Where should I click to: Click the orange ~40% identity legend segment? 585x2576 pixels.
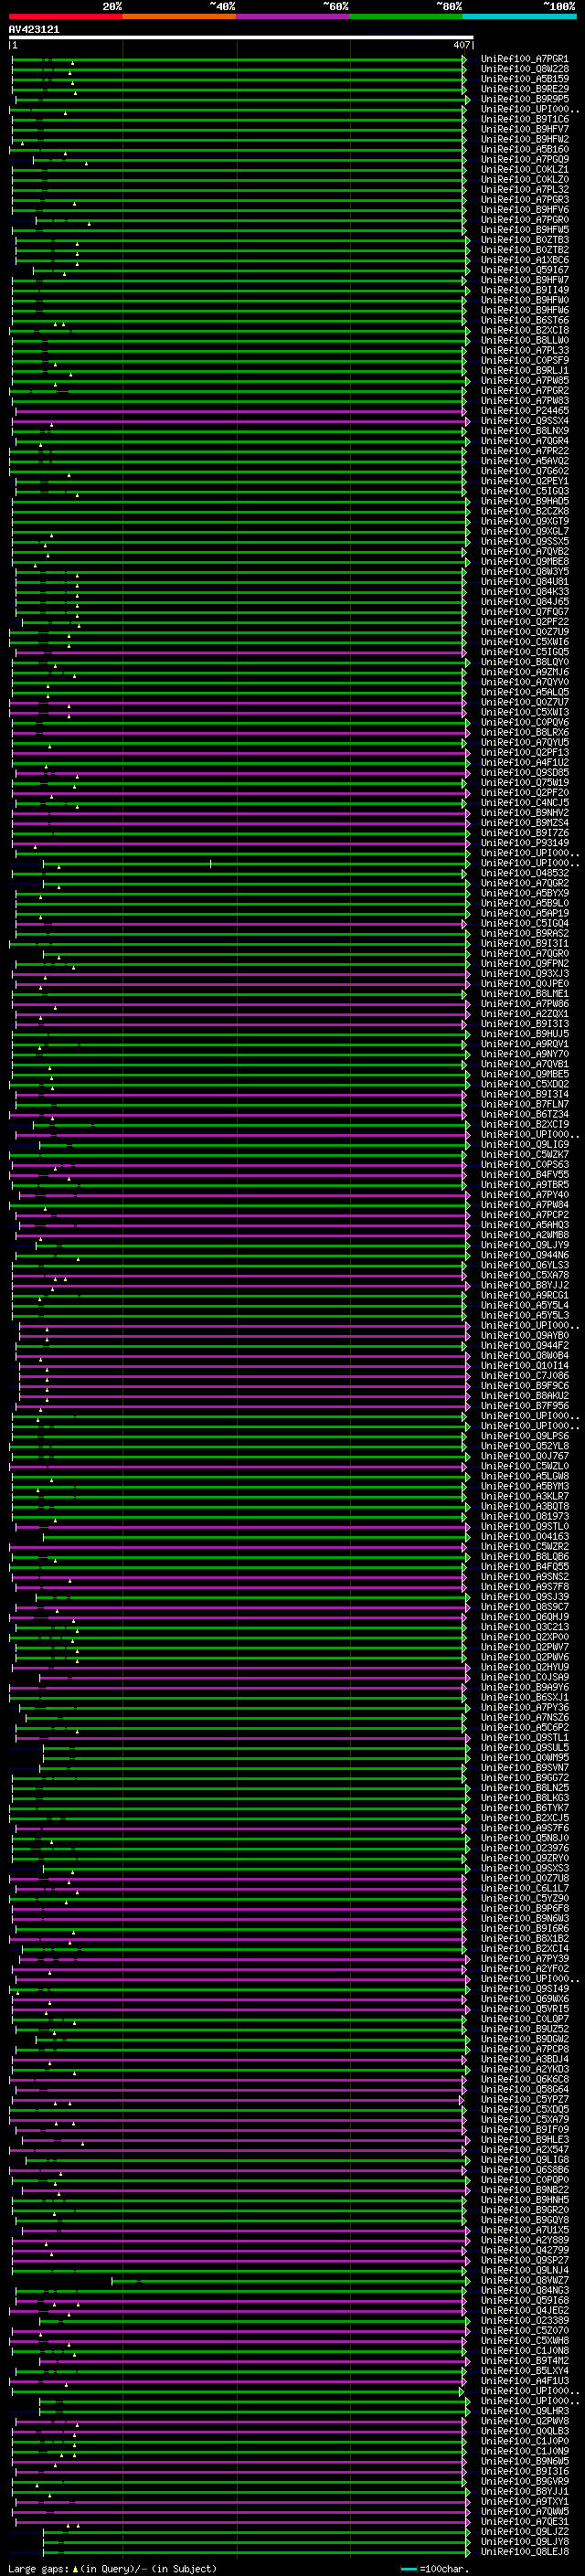coord(179,16)
